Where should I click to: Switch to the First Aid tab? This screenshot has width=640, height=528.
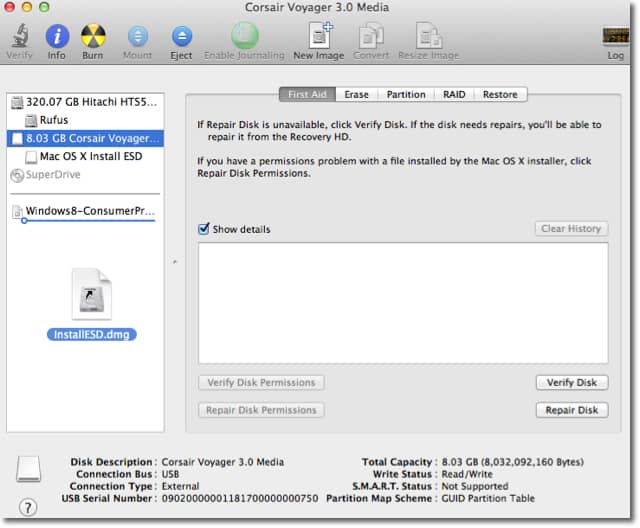[308, 94]
